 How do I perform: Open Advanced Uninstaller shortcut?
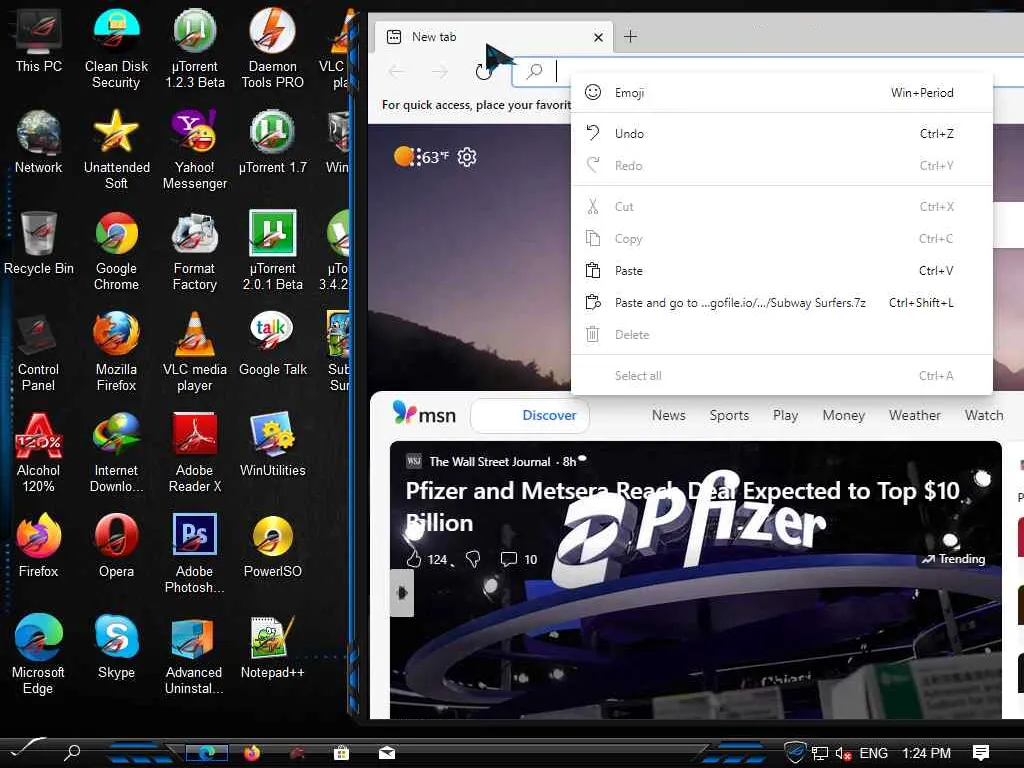coord(195,654)
